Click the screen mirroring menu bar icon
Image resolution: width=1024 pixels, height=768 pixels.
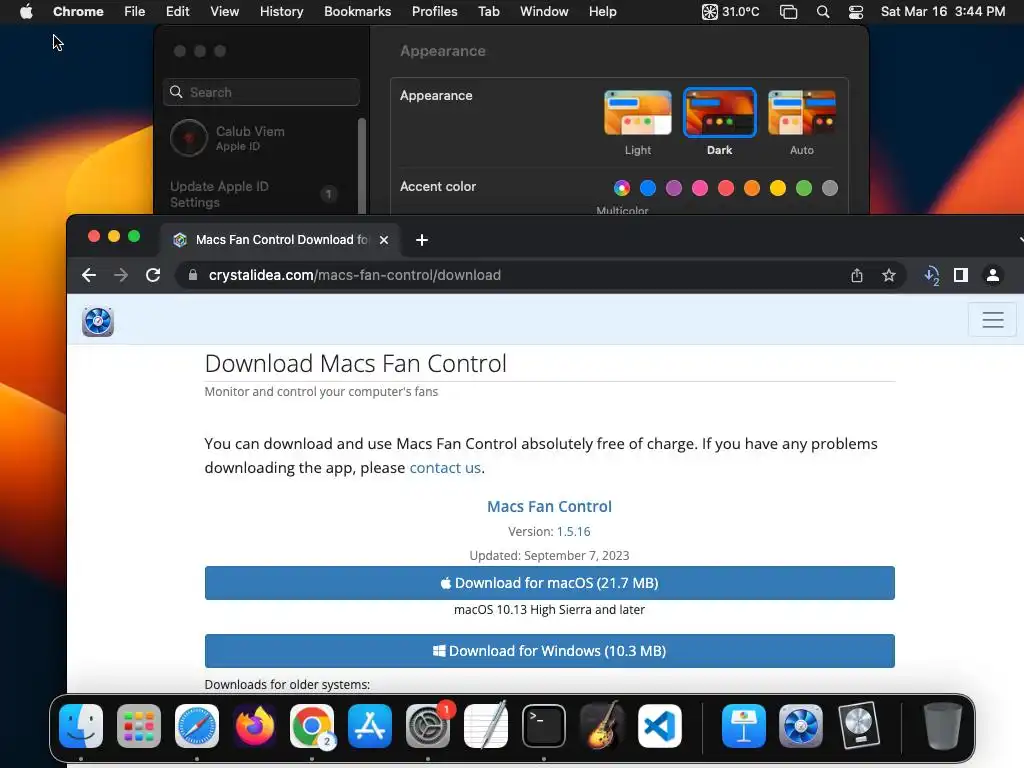pos(788,12)
